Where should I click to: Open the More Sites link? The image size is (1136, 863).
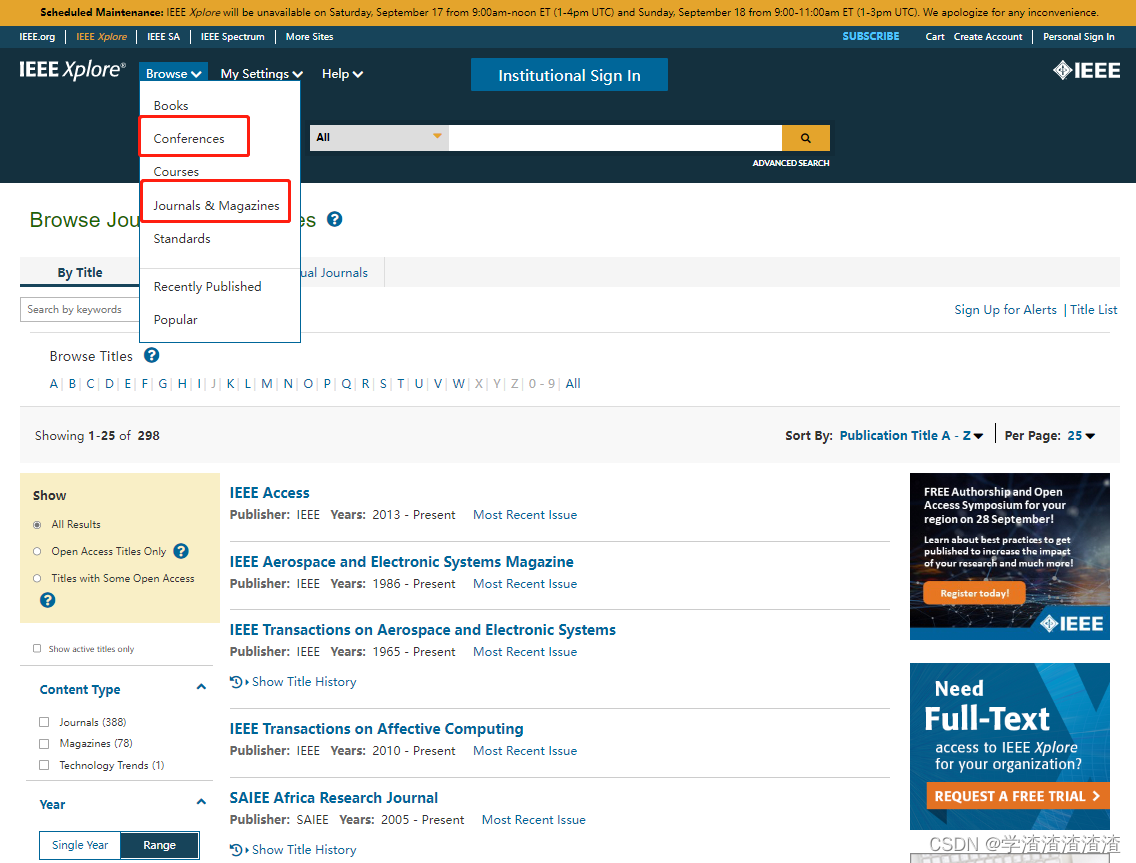309,36
